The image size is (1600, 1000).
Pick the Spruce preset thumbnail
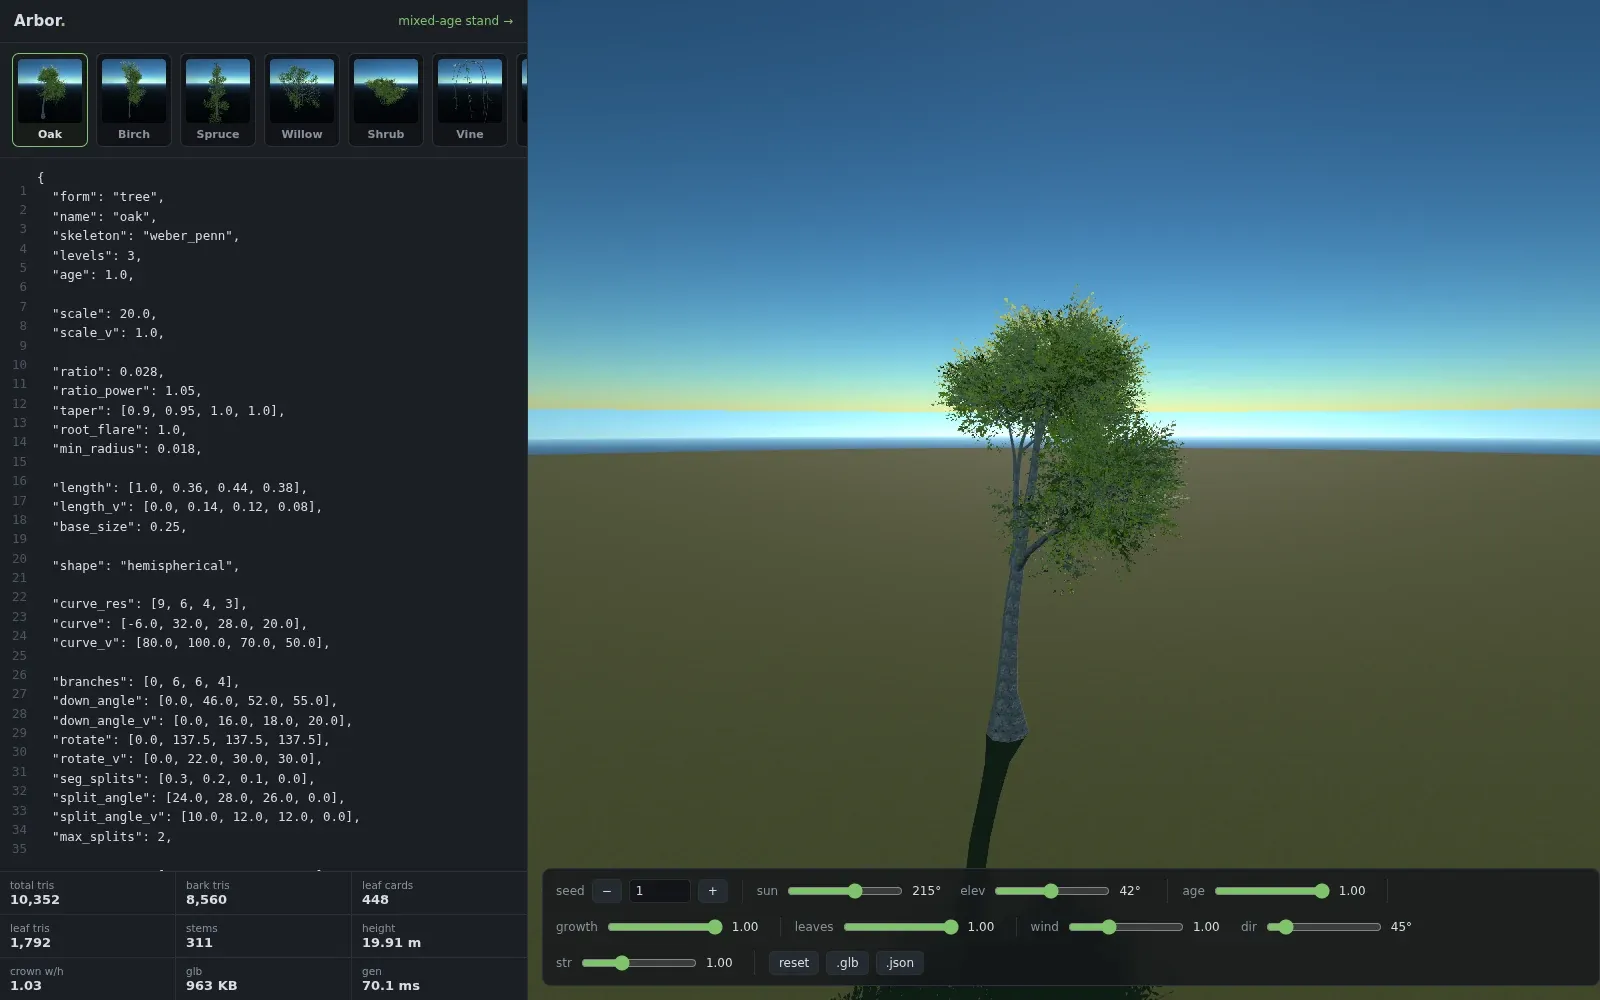[x=218, y=100]
